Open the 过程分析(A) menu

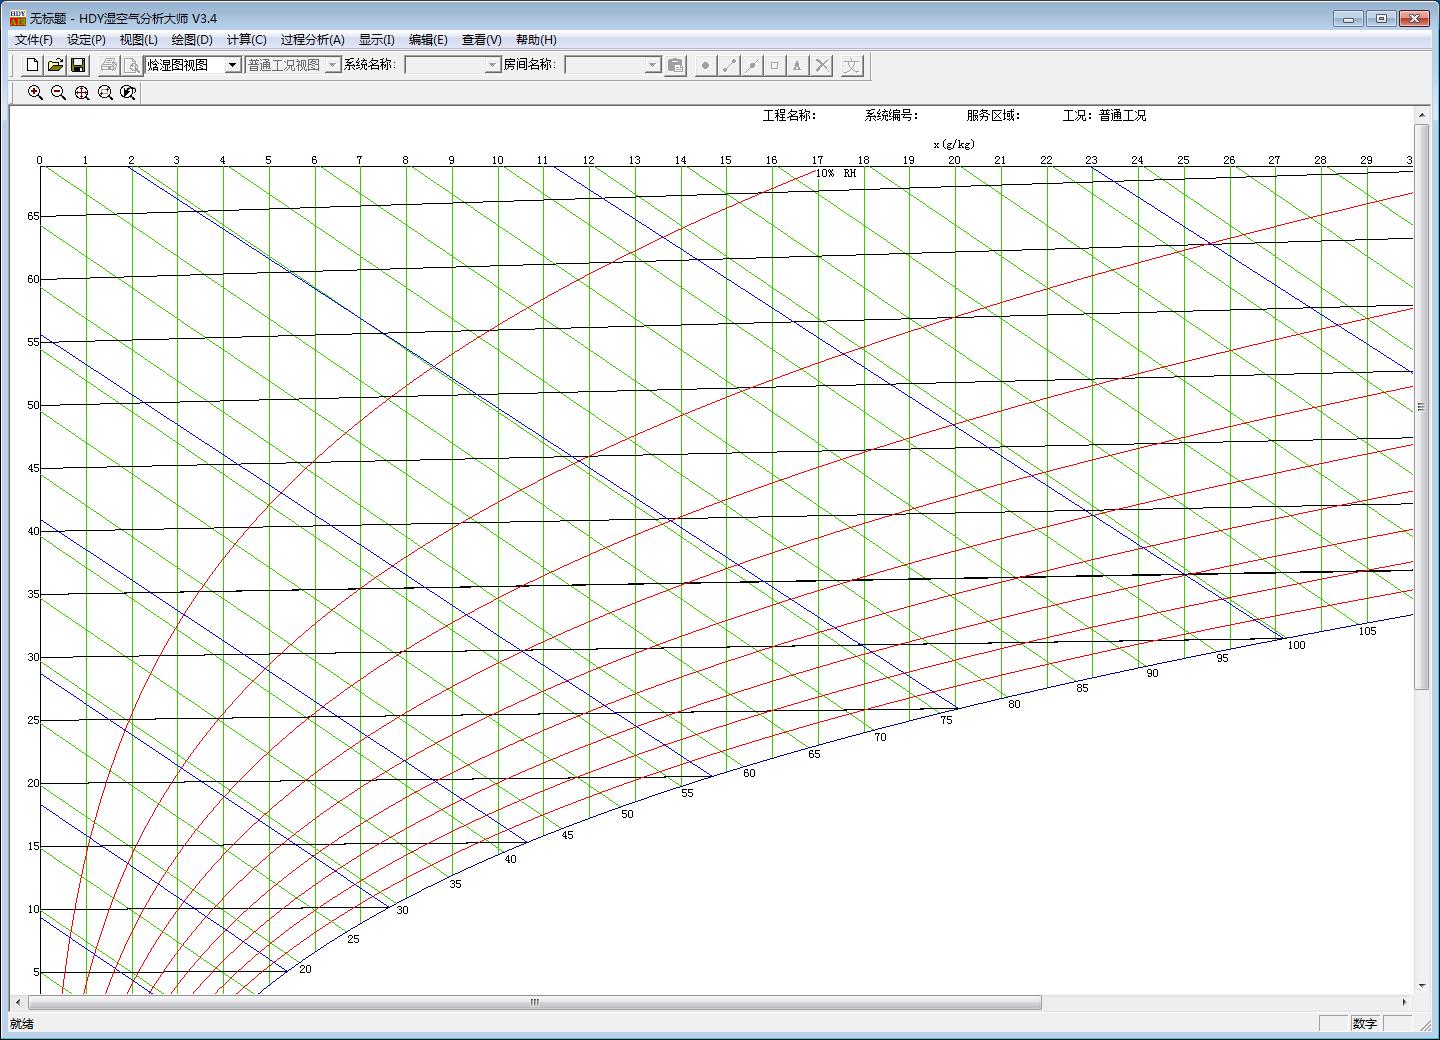click(x=312, y=40)
